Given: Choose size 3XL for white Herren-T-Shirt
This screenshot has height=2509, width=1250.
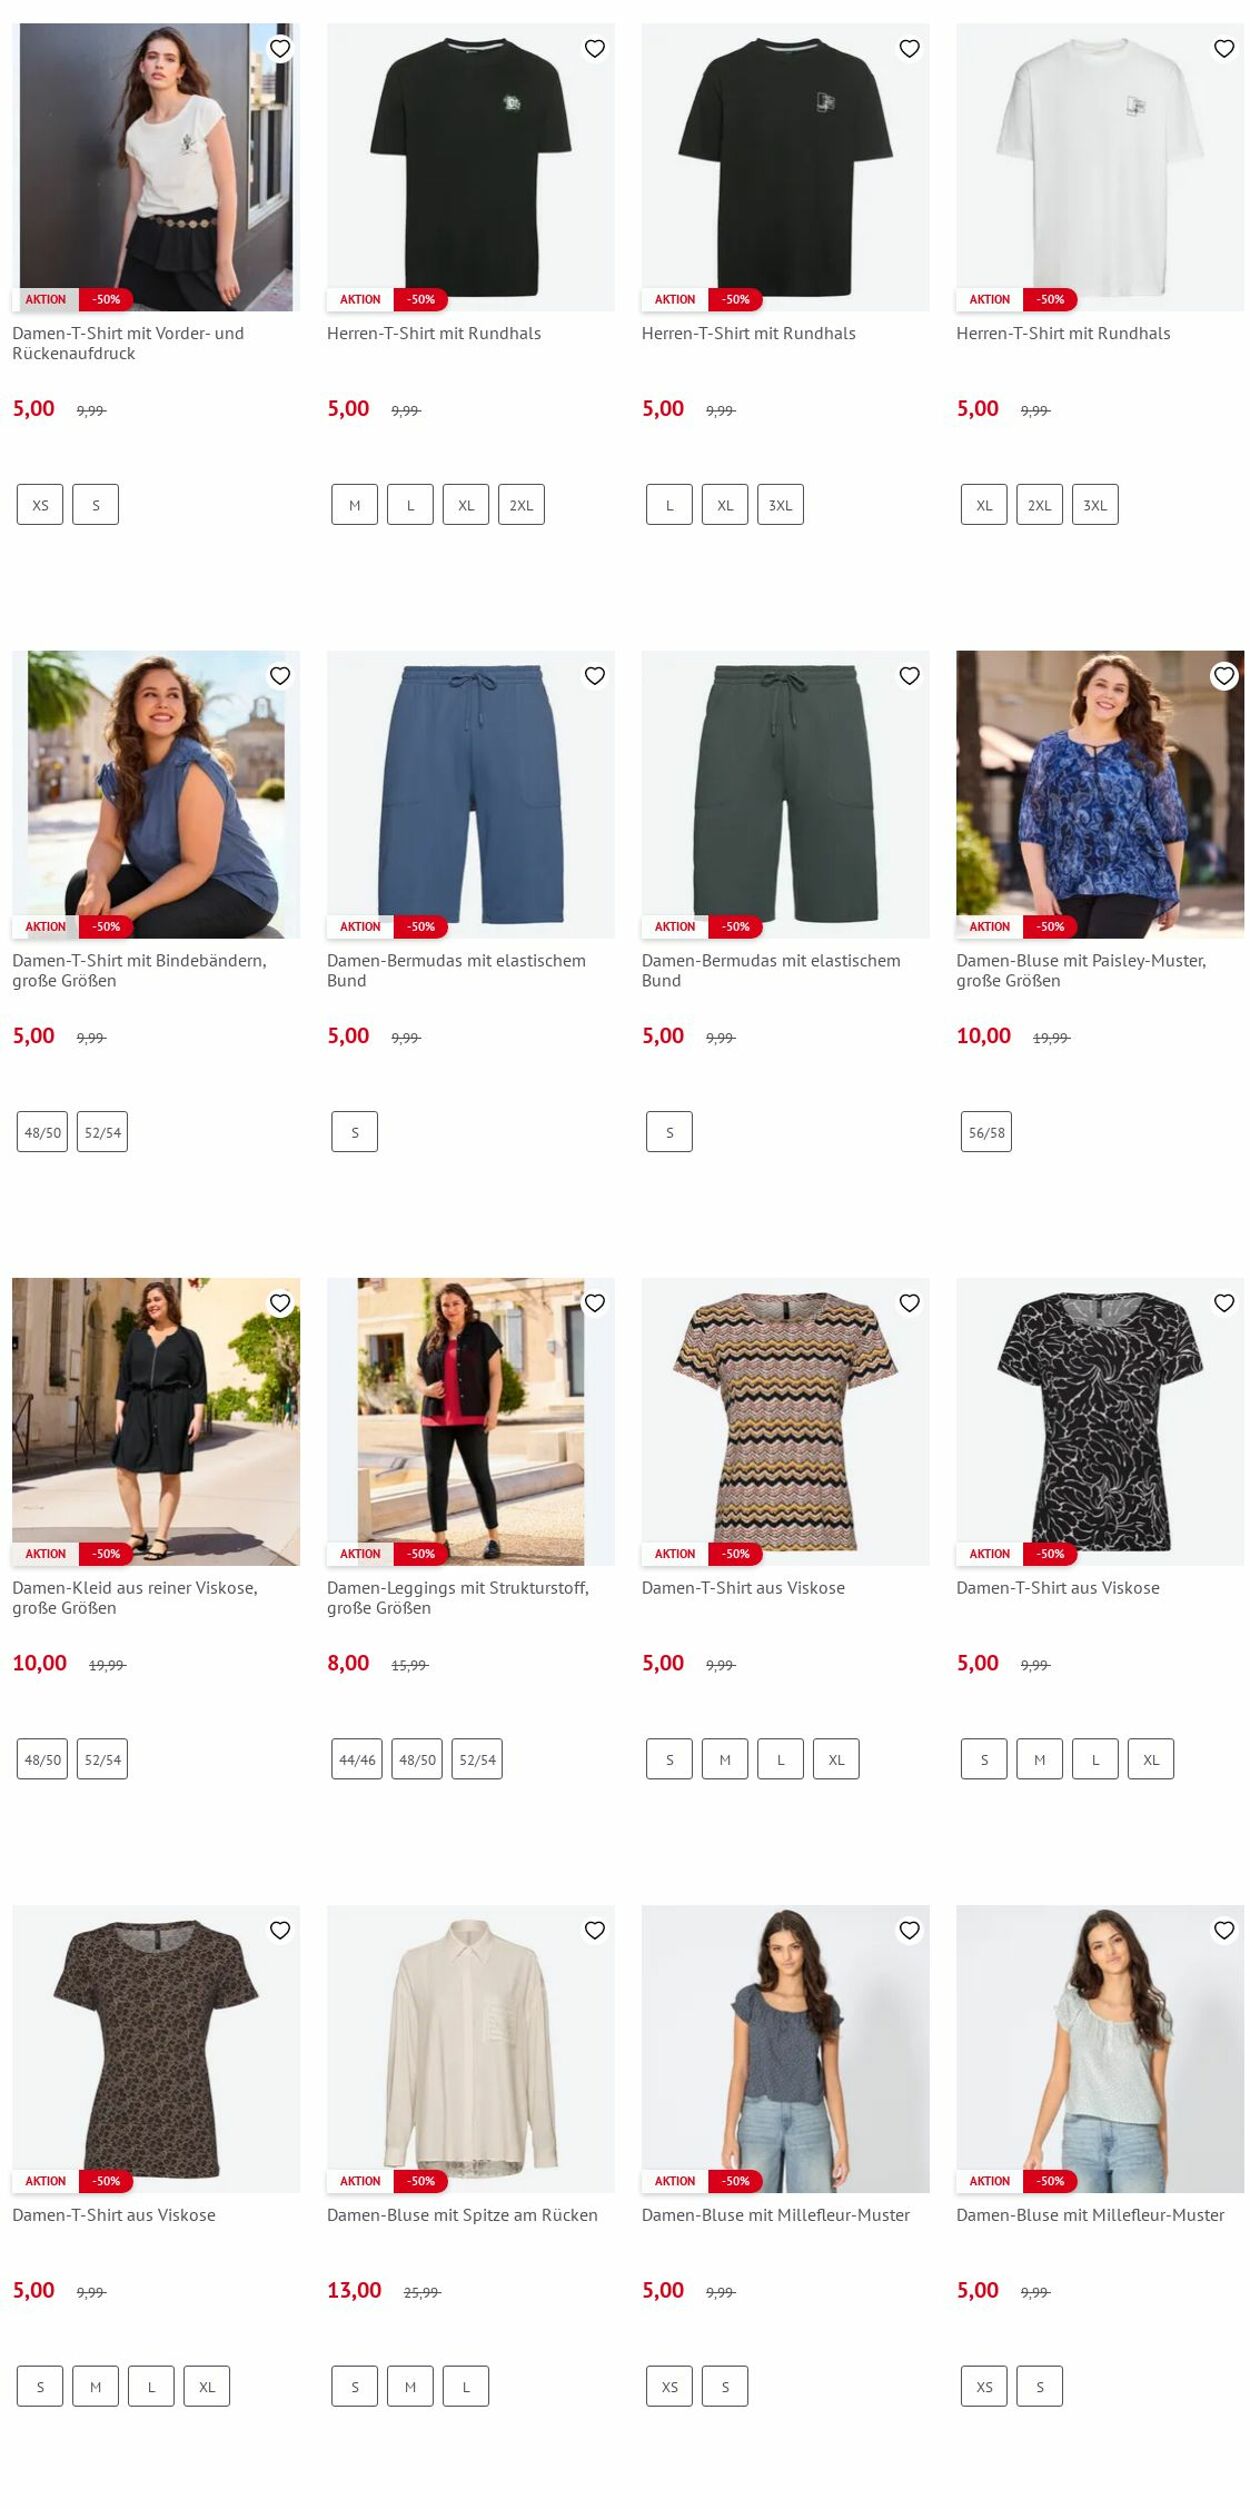Looking at the screenshot, I should pyautogui.click(x=1095, y=505).
